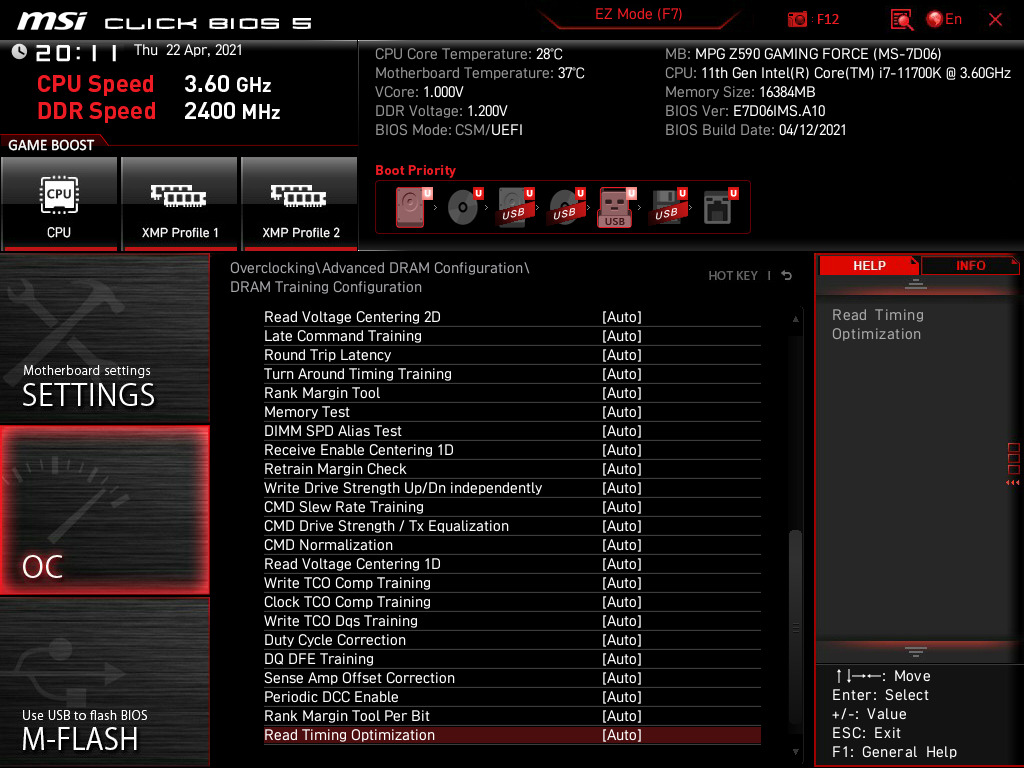The width and height of the screenshot is (1024, 768).
Task: Select the Write TCO Dqs Training row
Action: click(512, 620)
